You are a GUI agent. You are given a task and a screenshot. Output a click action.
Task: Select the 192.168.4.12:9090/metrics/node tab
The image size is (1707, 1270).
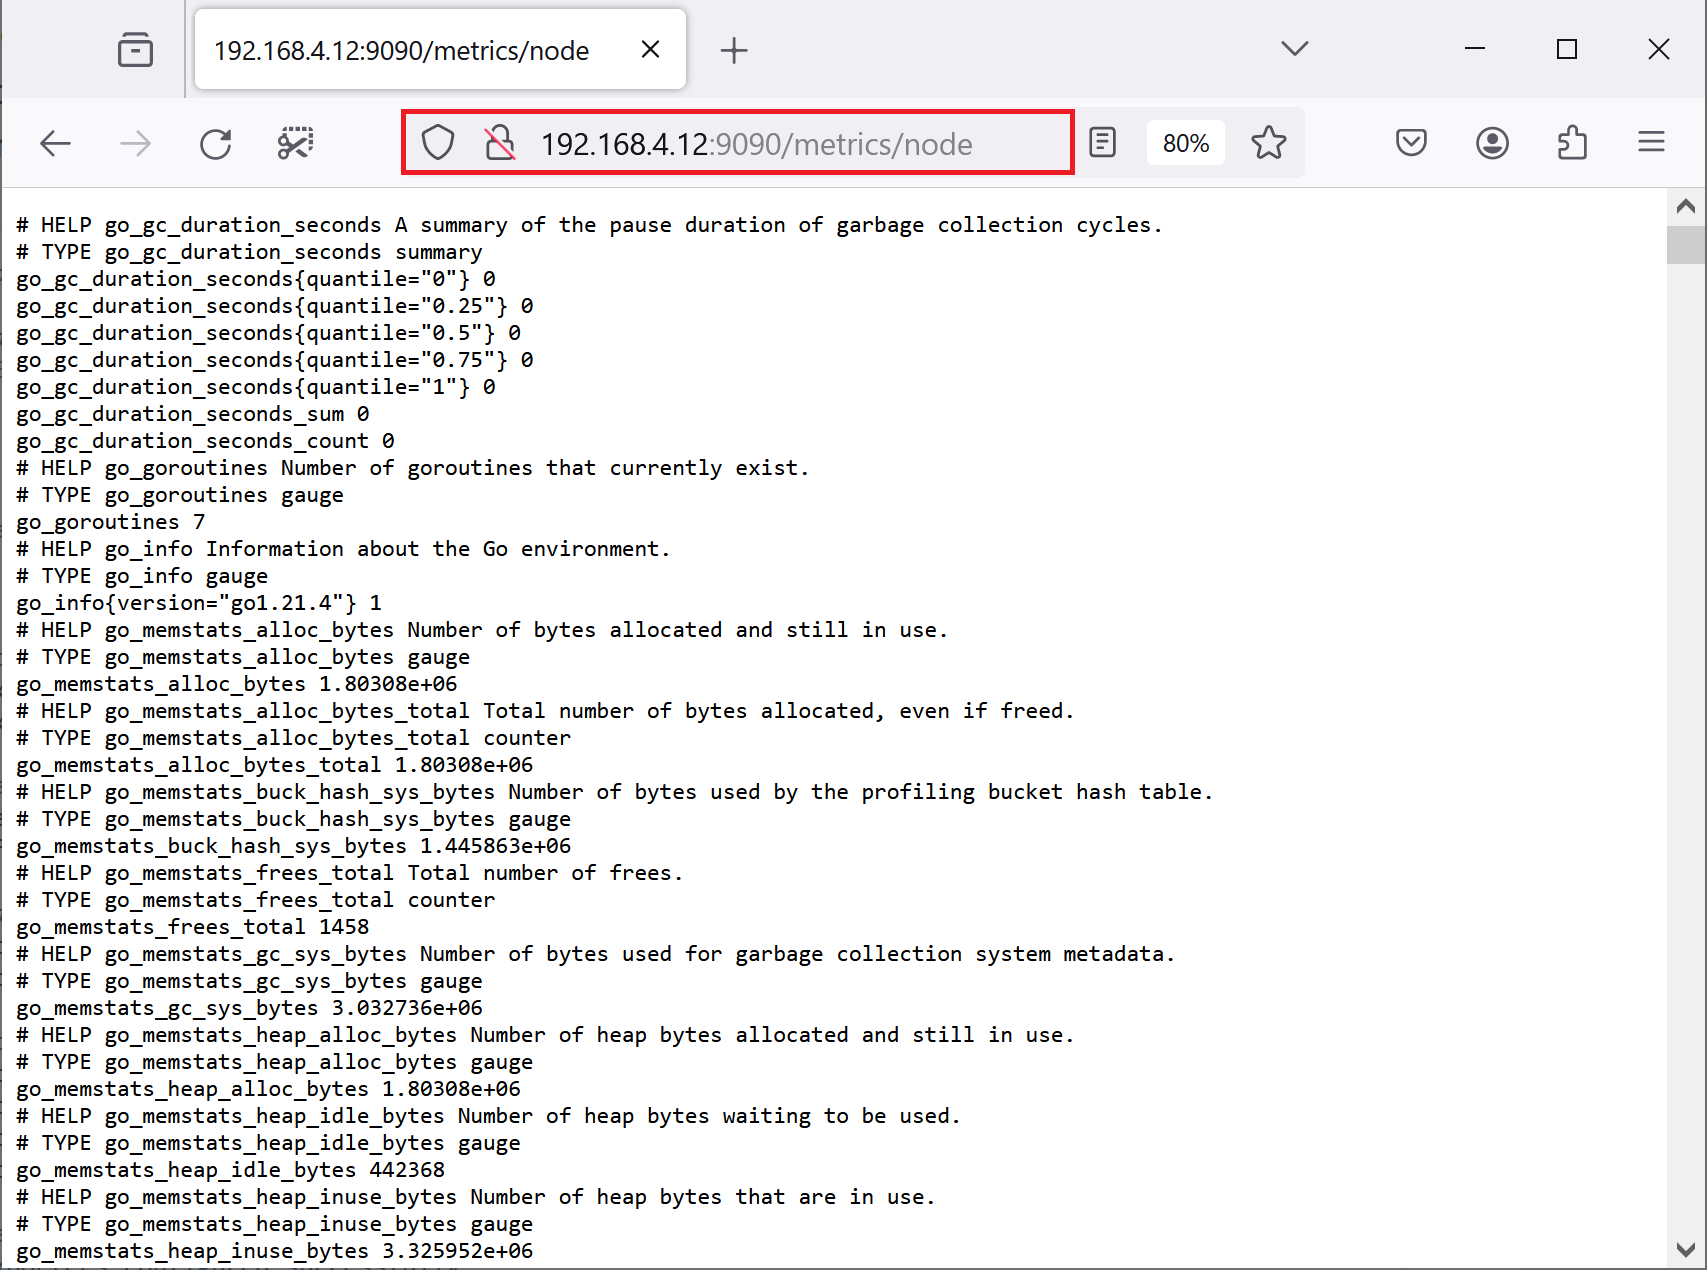(440, 49)
